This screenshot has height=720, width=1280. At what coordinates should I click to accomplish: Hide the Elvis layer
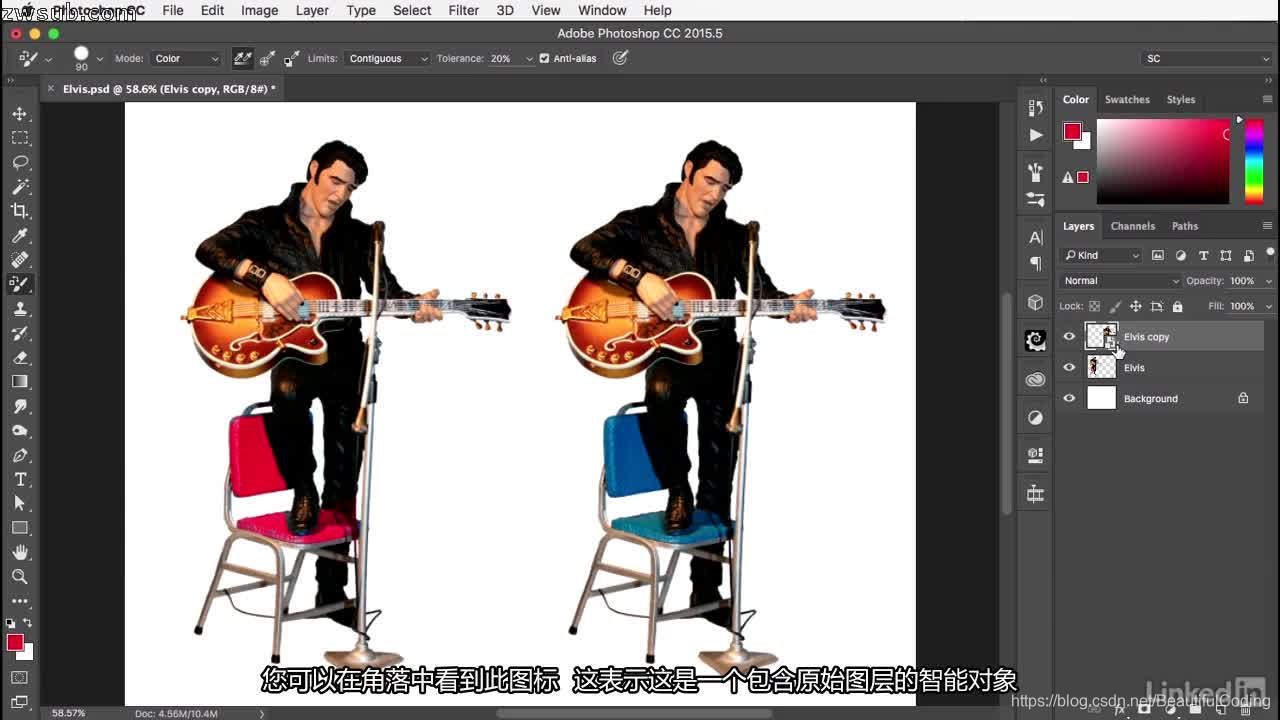click(x=1069, y=368)
